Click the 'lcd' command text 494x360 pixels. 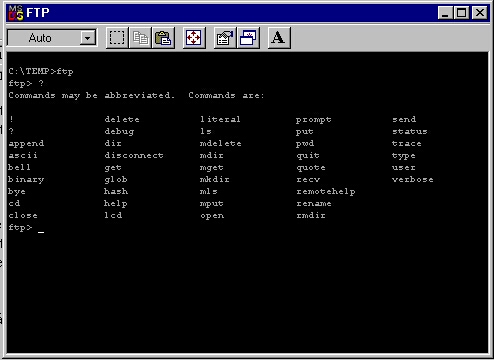[113, 215]
